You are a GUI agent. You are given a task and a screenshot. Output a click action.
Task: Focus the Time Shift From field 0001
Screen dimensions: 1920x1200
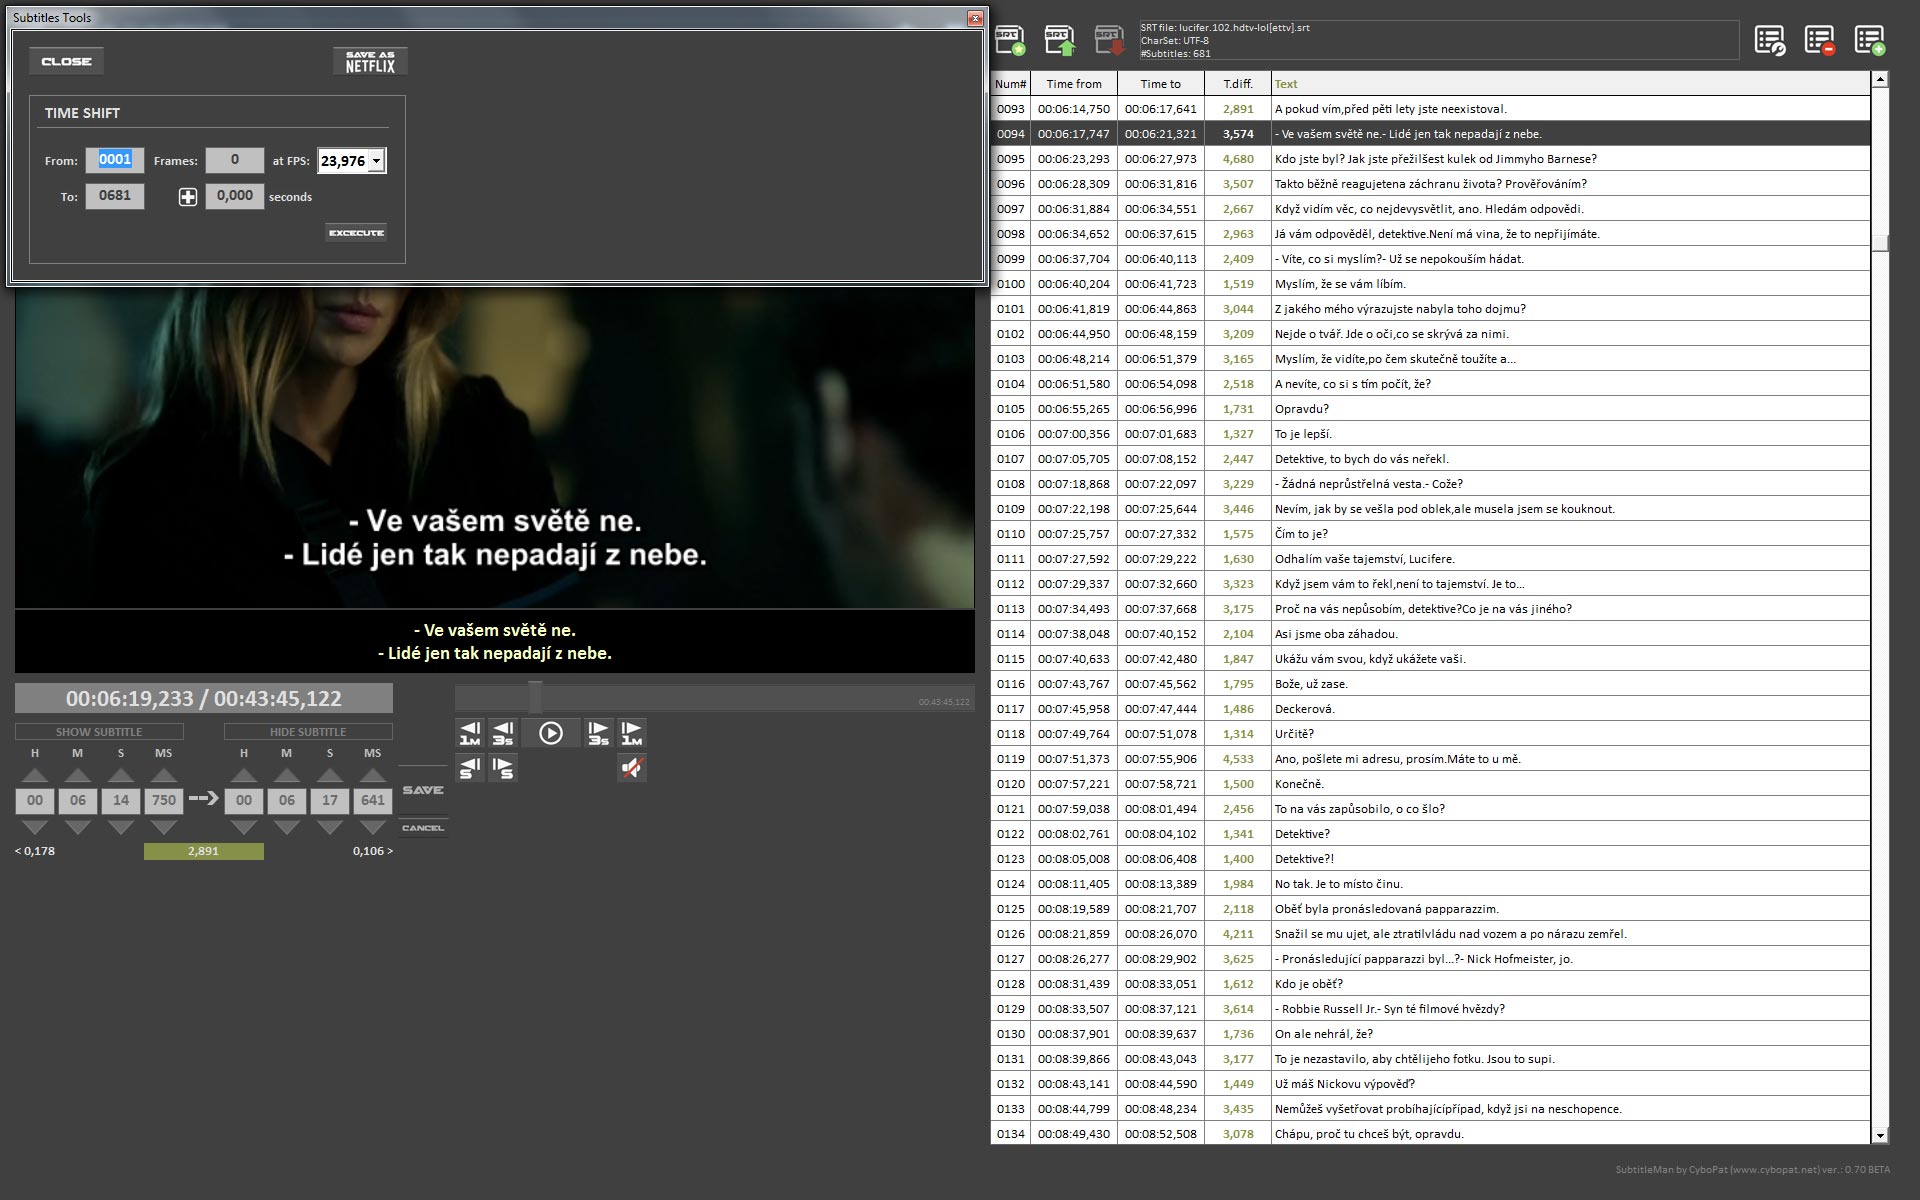click(115, 160)
